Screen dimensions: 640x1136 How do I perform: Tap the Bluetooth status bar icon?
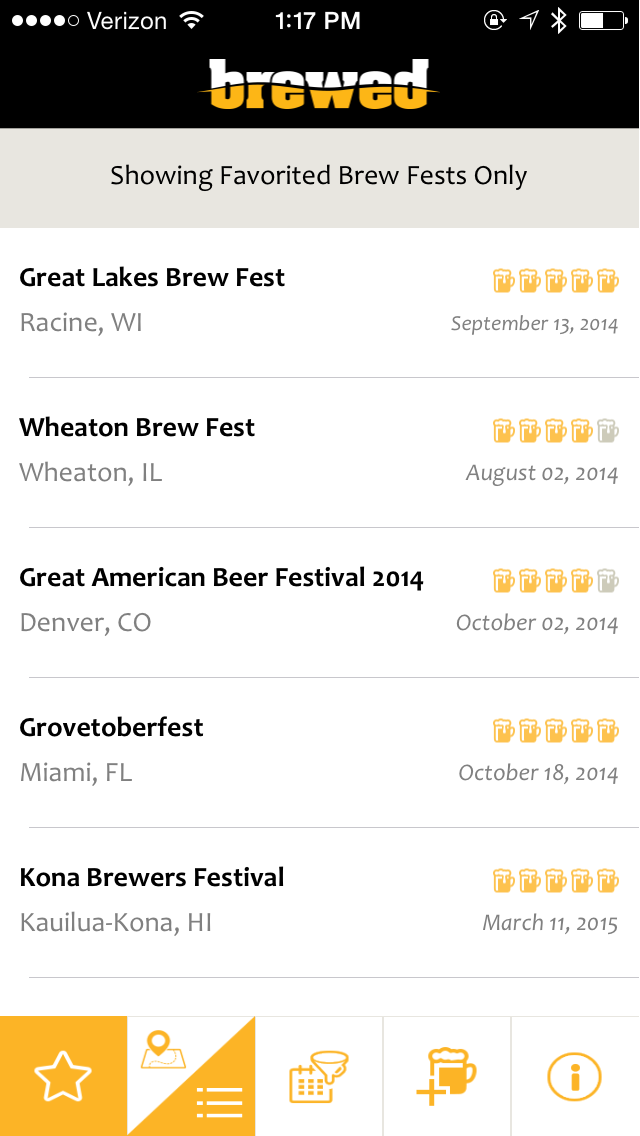pyautogui.click(x=558, y=20)
